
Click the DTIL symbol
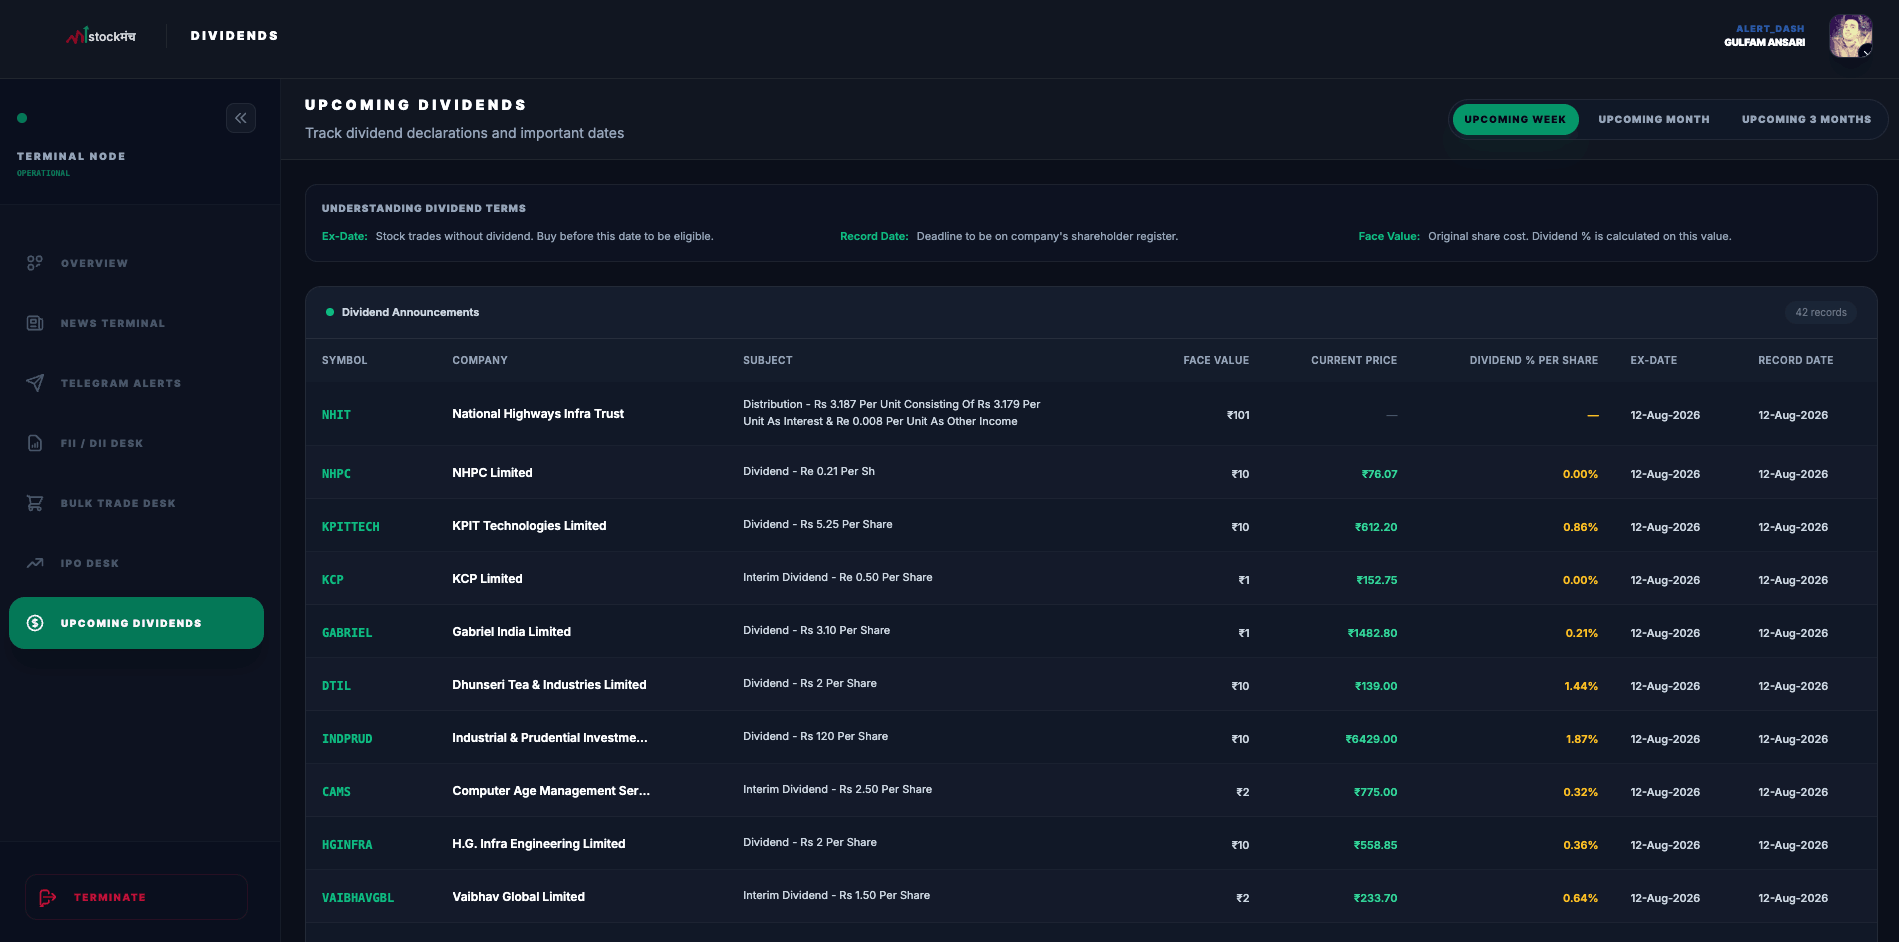point(336,686)
